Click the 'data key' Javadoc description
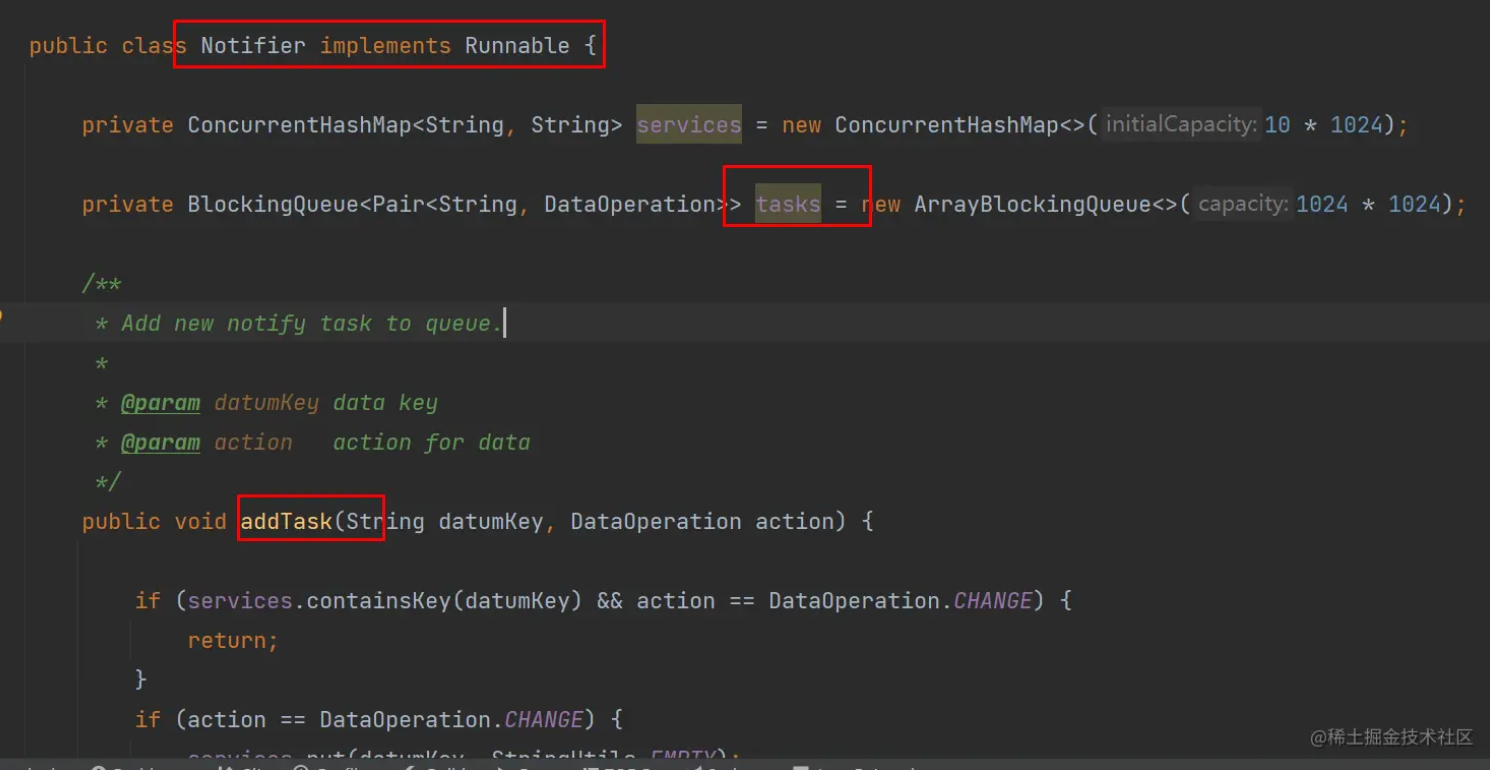 385,403
